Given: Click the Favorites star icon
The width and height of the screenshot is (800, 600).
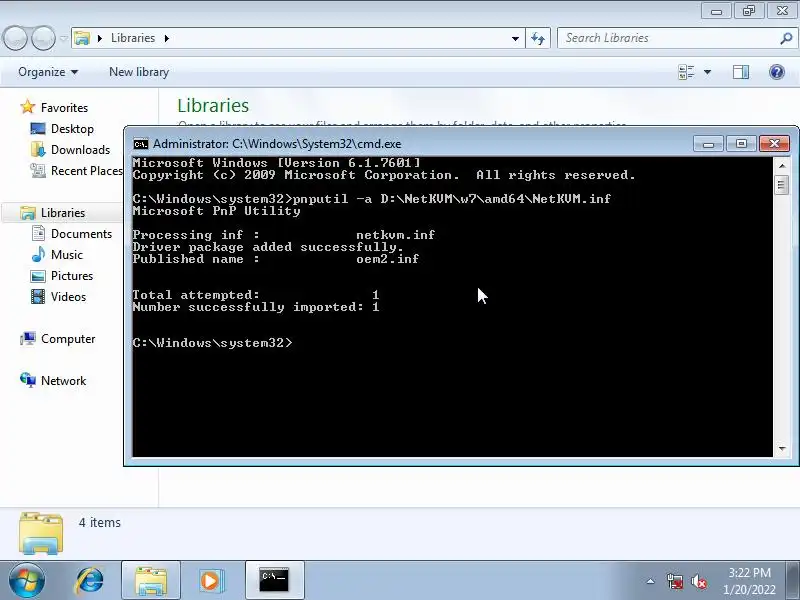Looking at the screenshot, I should [x=28, y=107].
